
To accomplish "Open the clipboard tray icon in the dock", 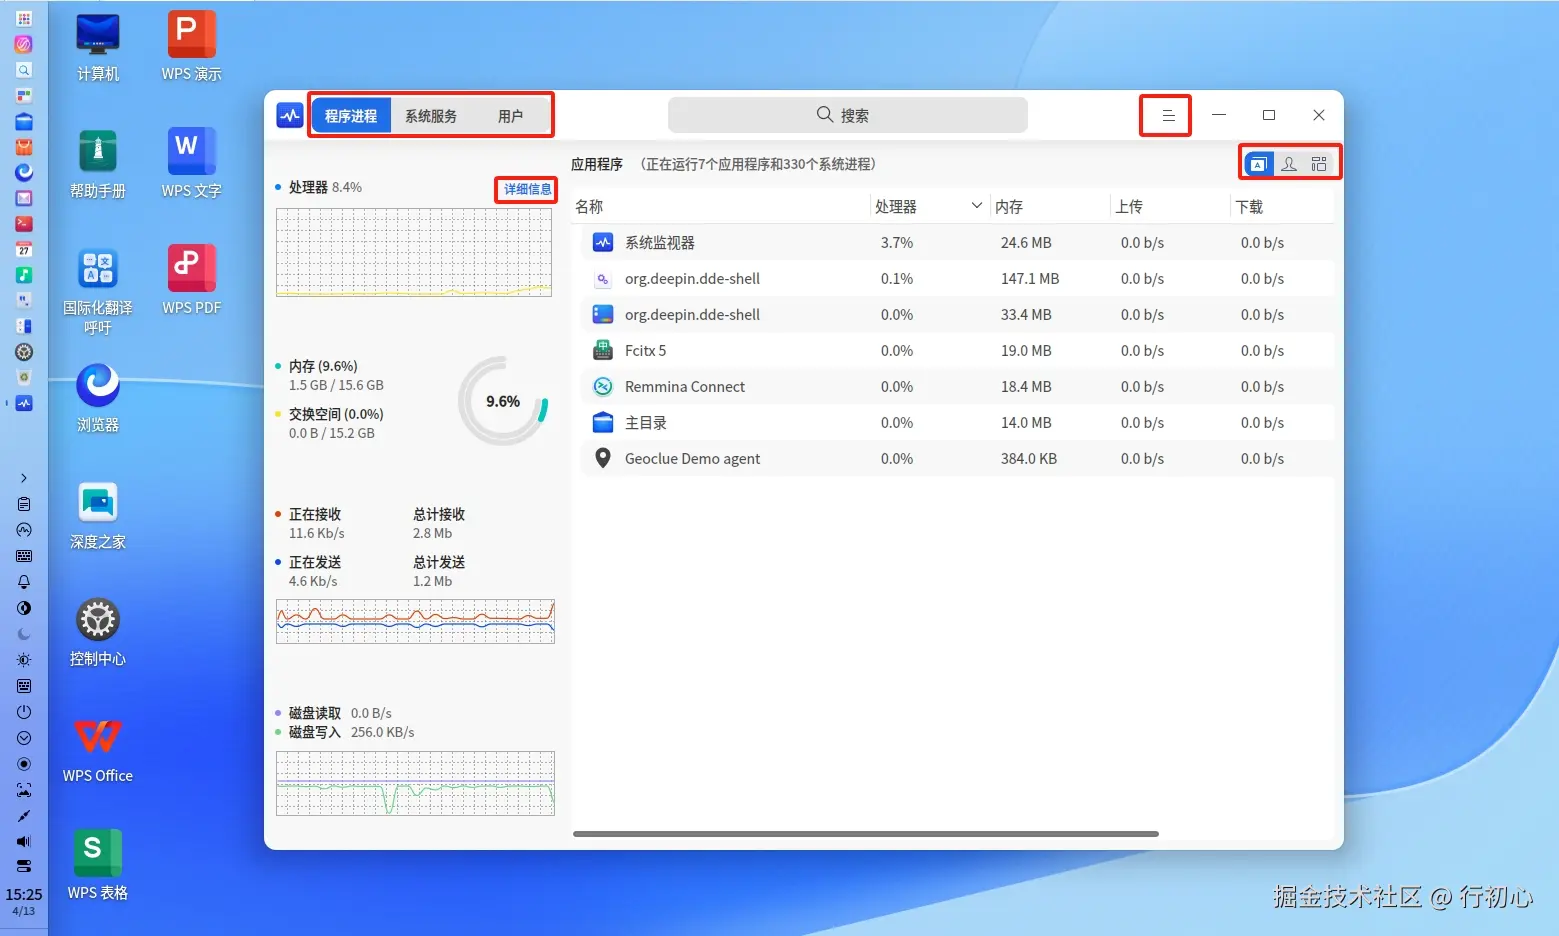I will [x=24, y=504].
